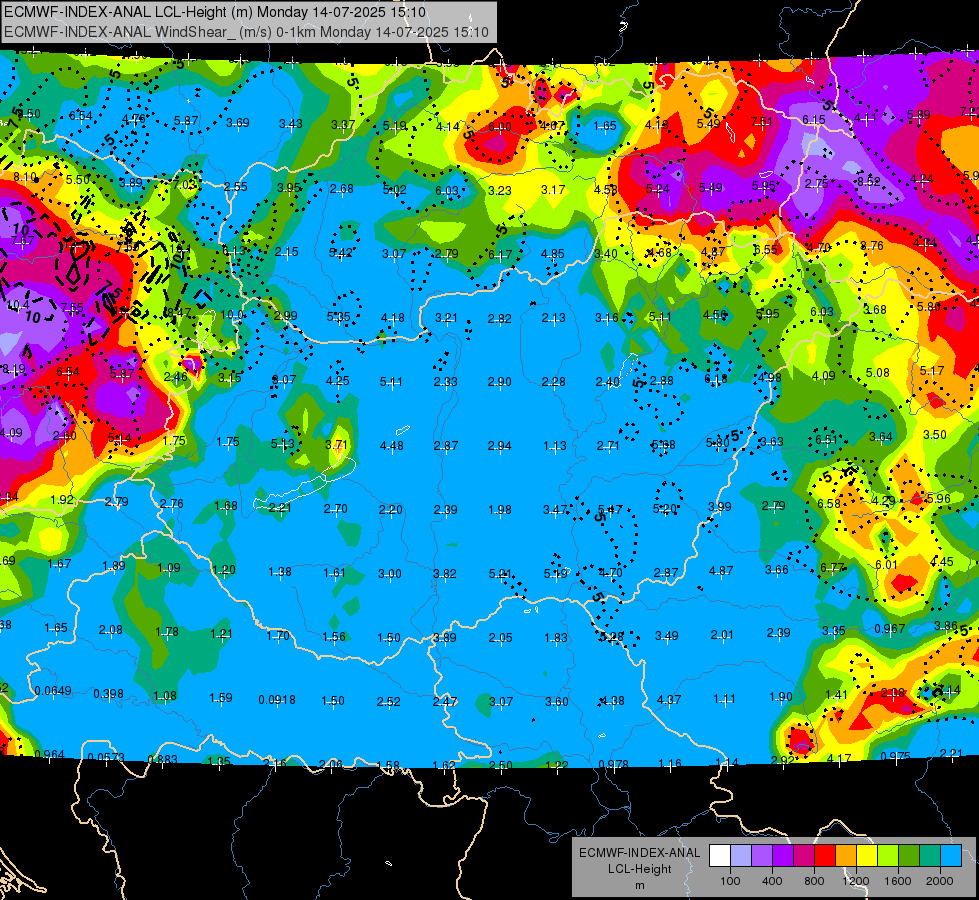Click the '100' legend scale label
The width and height of the screenshot is (979, 900).
click(x=730, y=881)
